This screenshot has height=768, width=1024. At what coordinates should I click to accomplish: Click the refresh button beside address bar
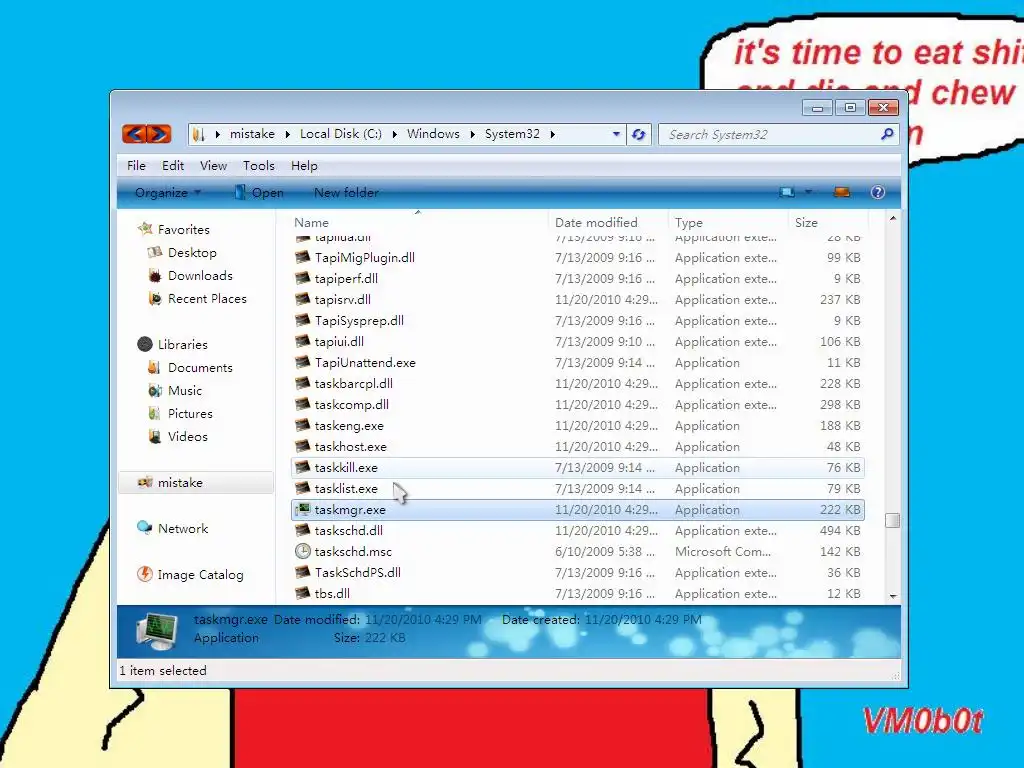[638, 135]
